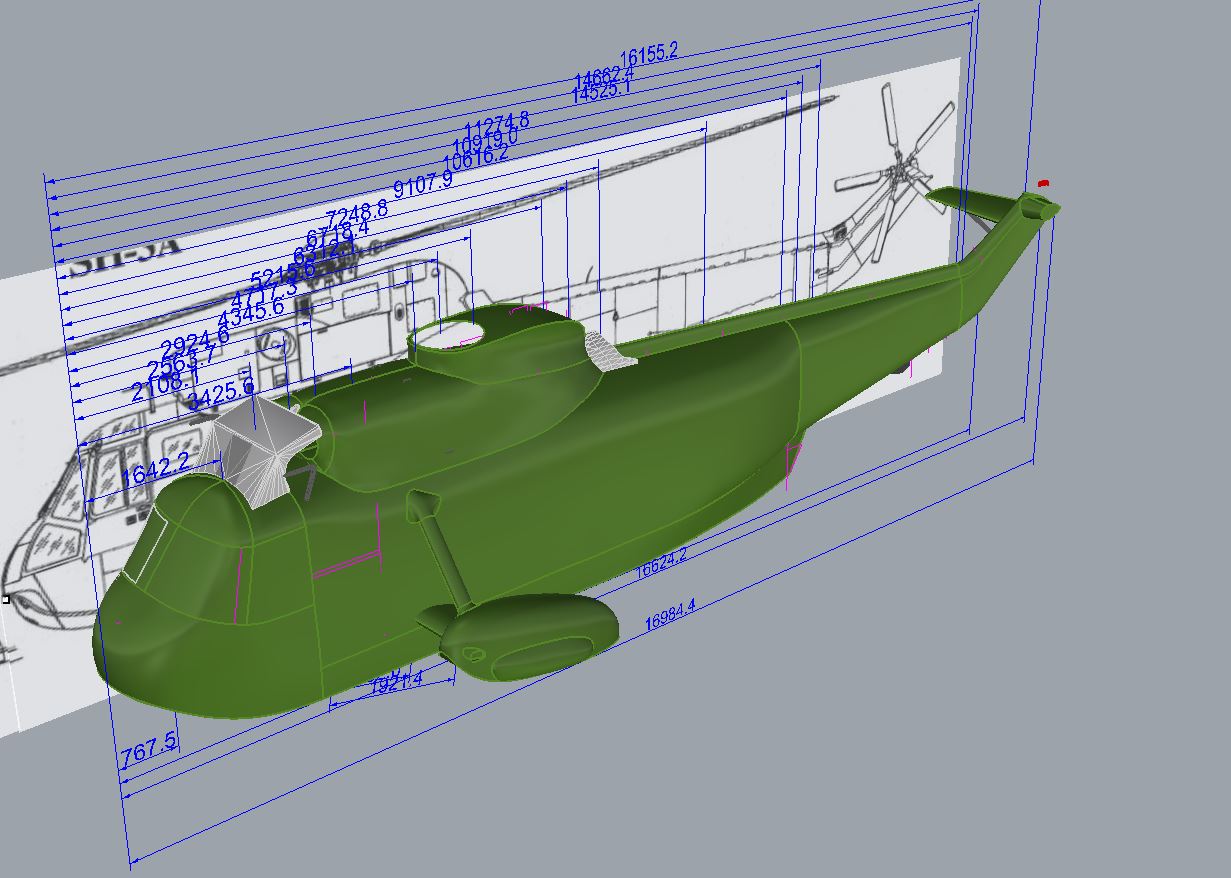Screen dimensions: 1231x878
Task: Select the 16155.2 dimension label
Action: pyautogui.click(x=649, y=55)
